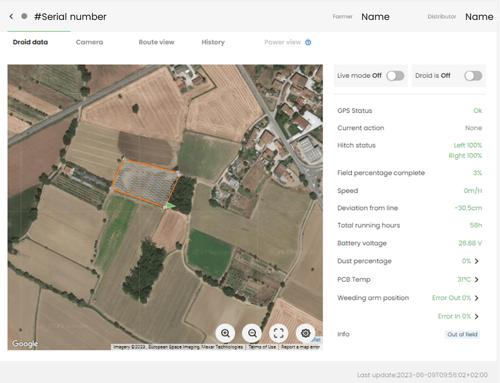
Task: Click the Hitch status Right 100% value
Action: click(465, 156)
